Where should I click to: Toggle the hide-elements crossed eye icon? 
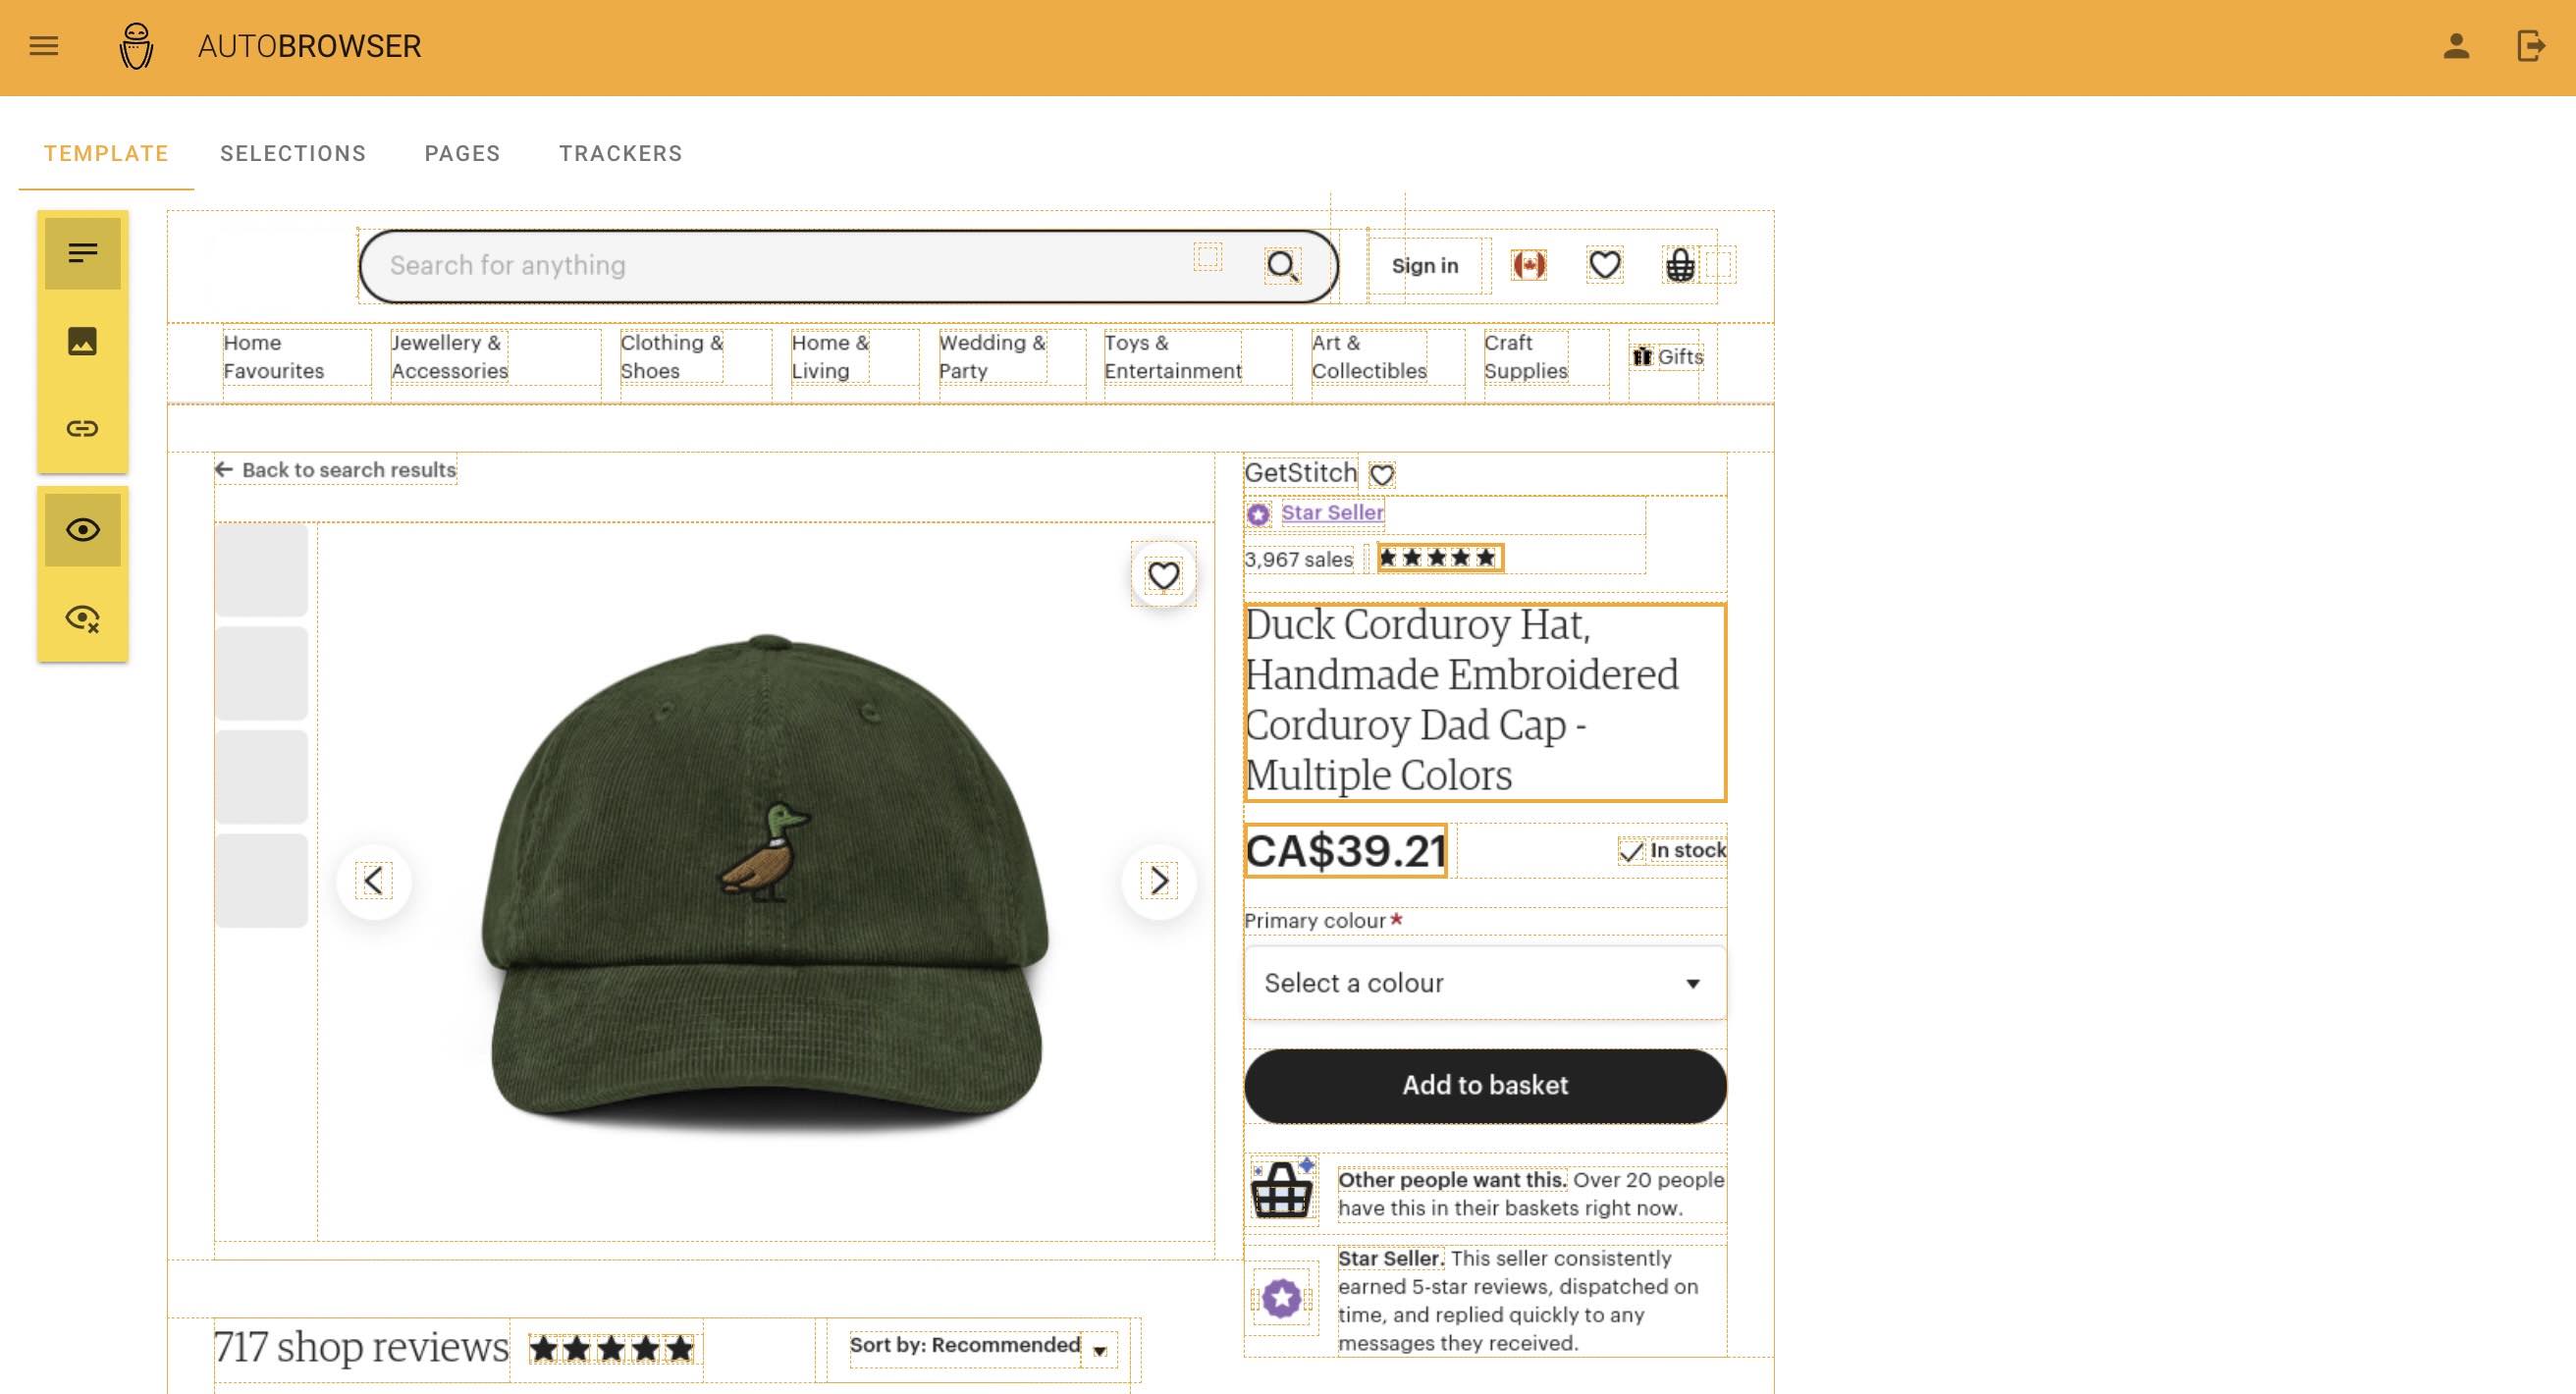point(82,618)
